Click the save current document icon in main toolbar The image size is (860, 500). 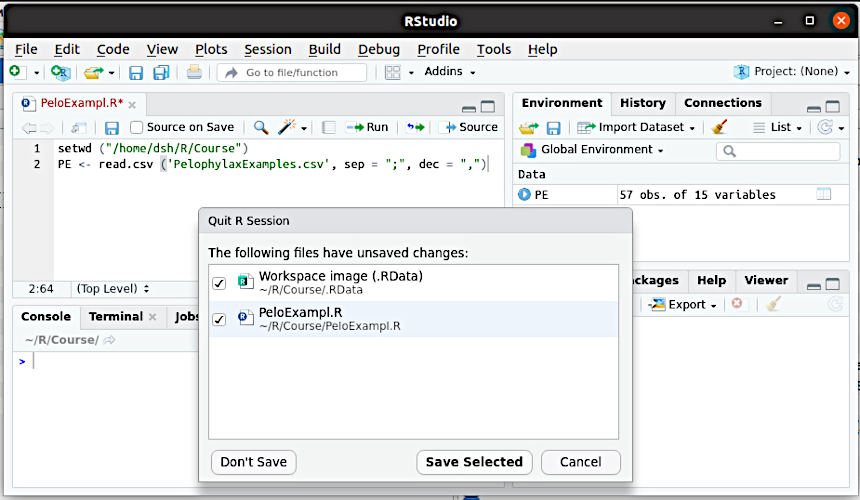(x=135, y=72)
